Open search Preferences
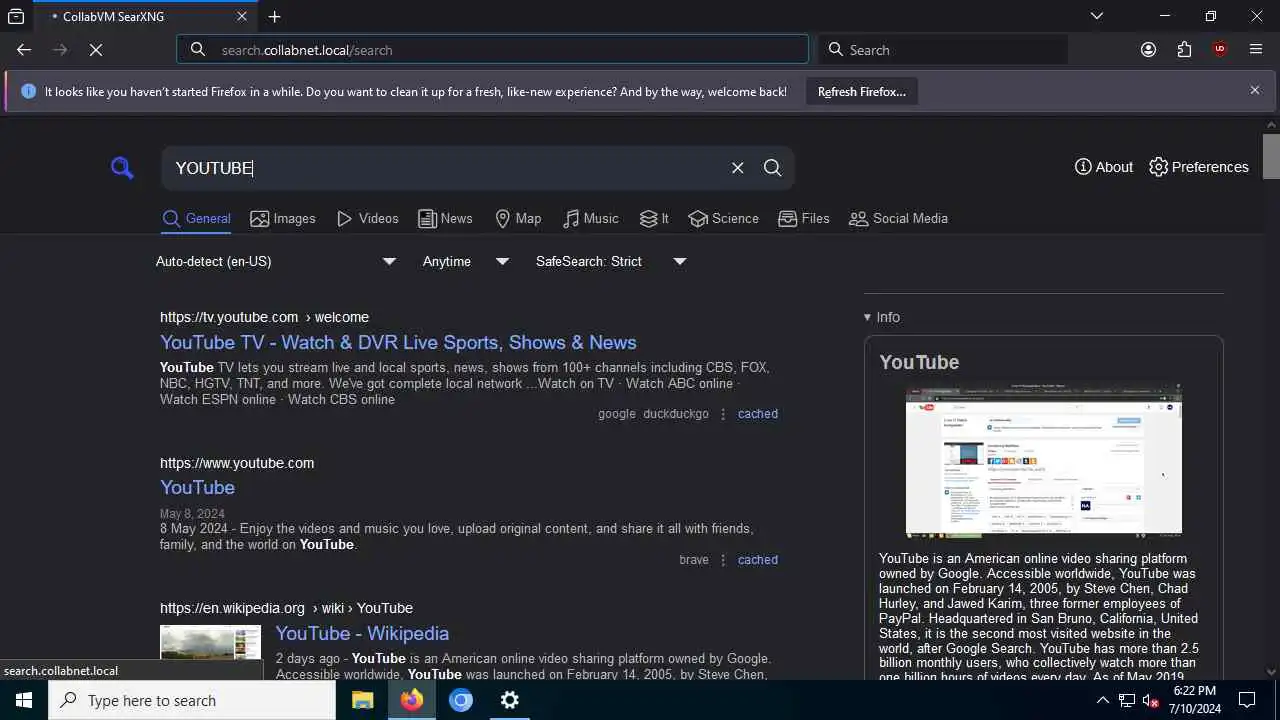The image size is (1280, 720). click(1198, 167)
